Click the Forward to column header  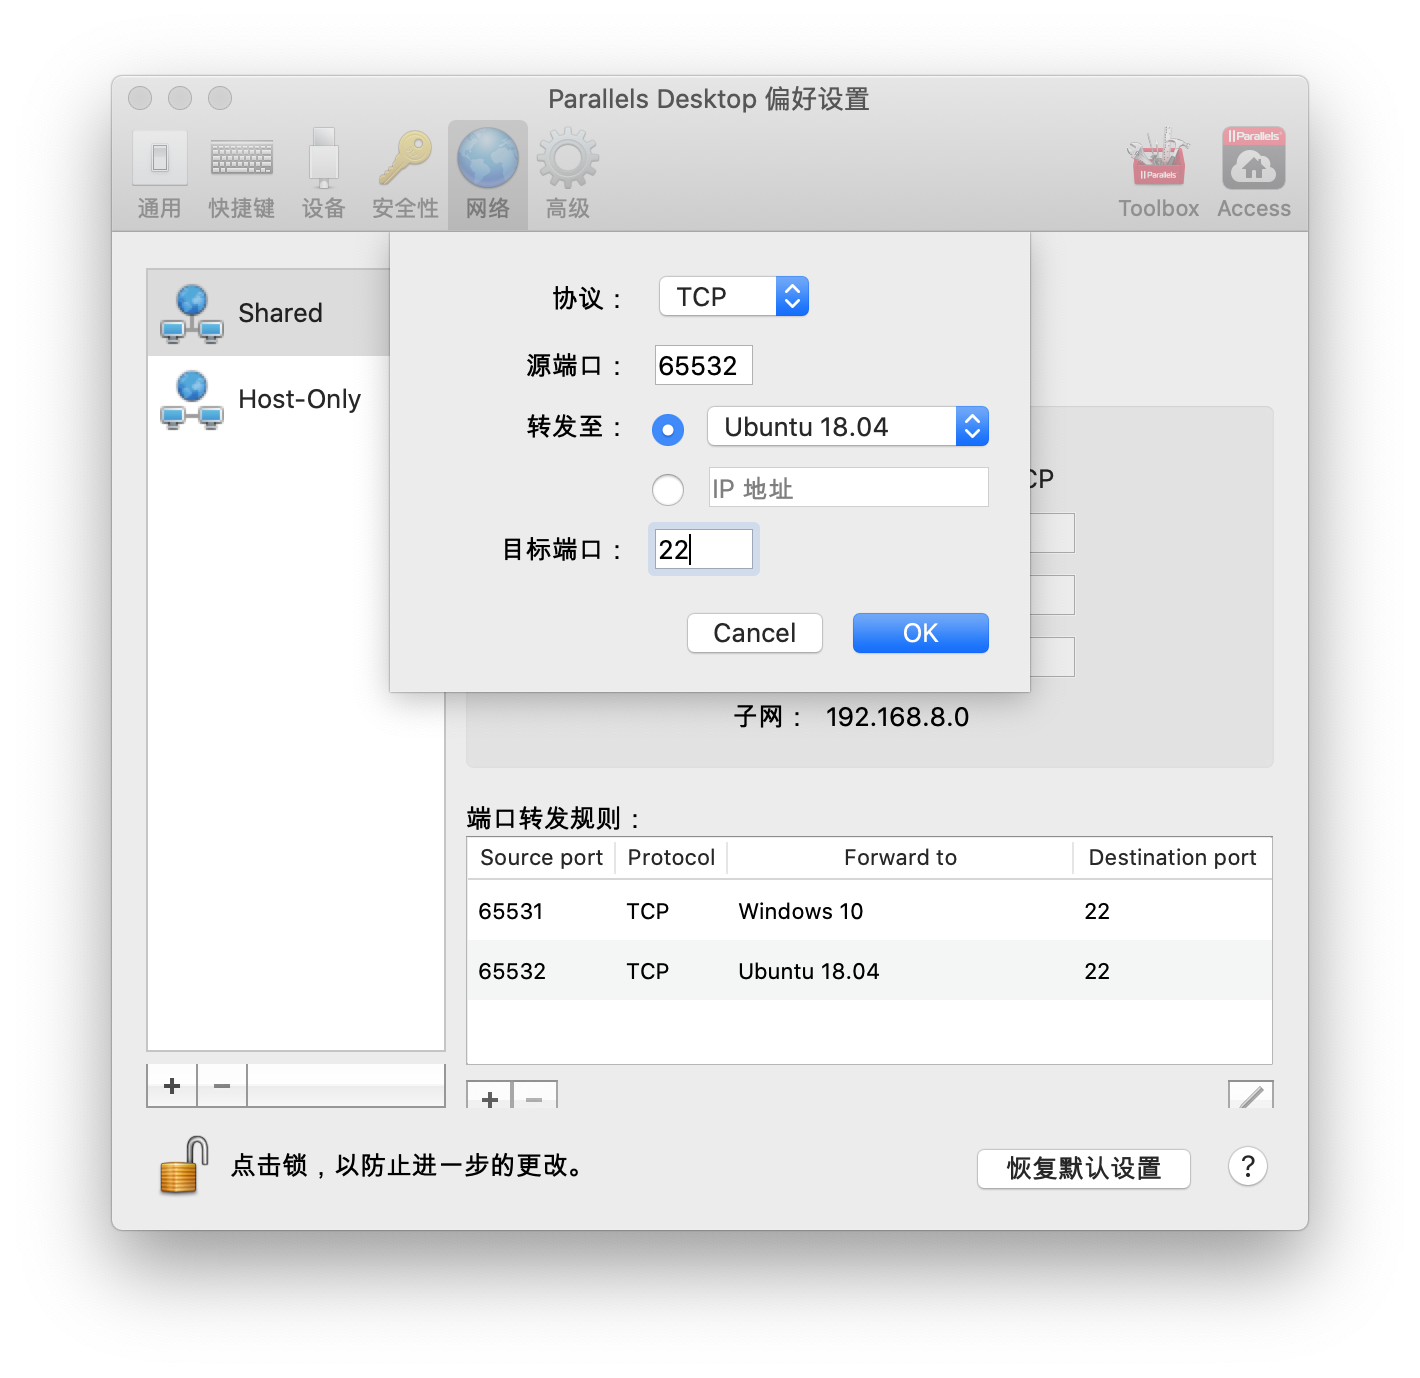[900, 858]
